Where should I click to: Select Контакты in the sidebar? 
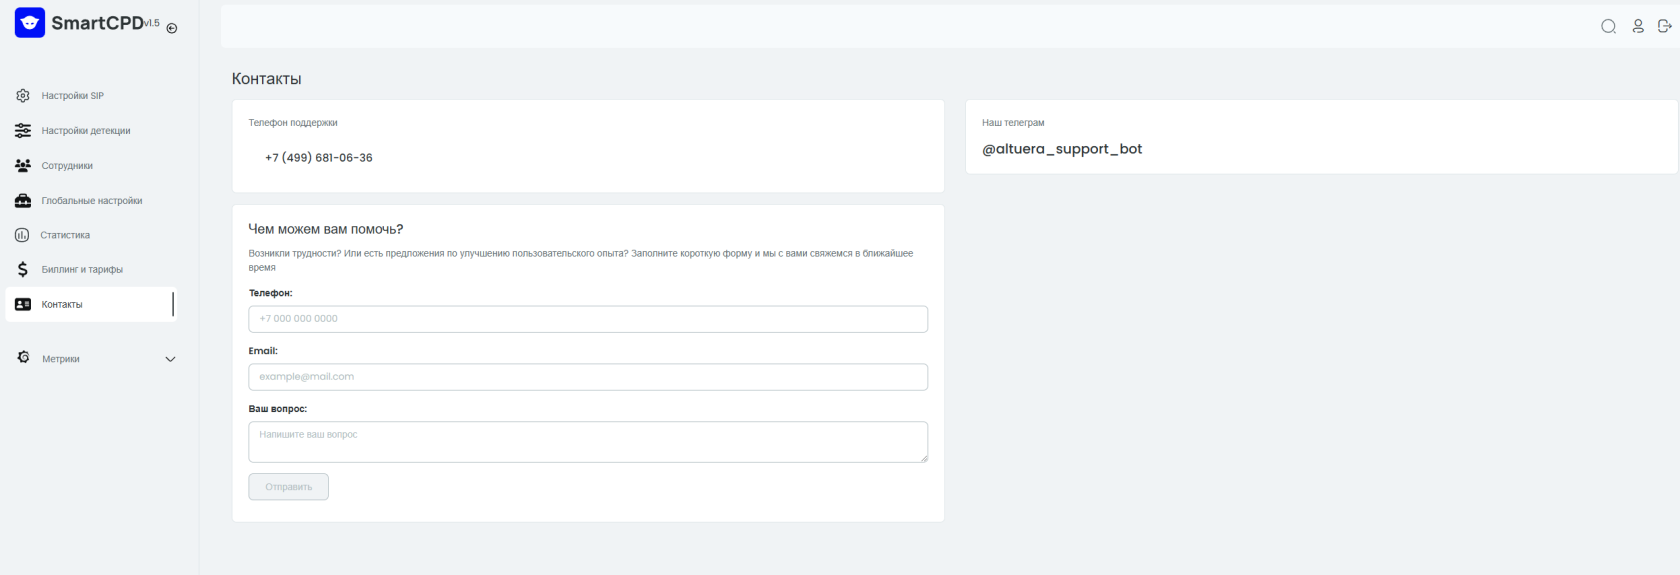pos(90,304)
